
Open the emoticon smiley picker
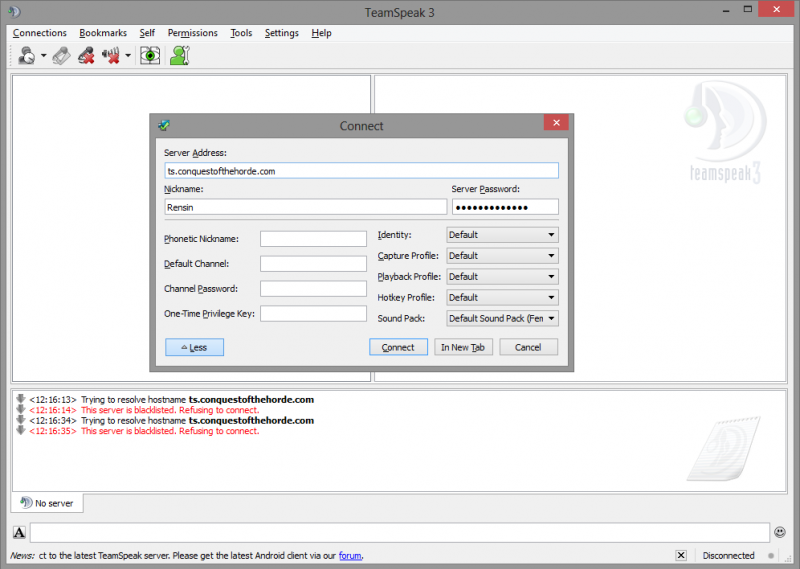point(780,532)
